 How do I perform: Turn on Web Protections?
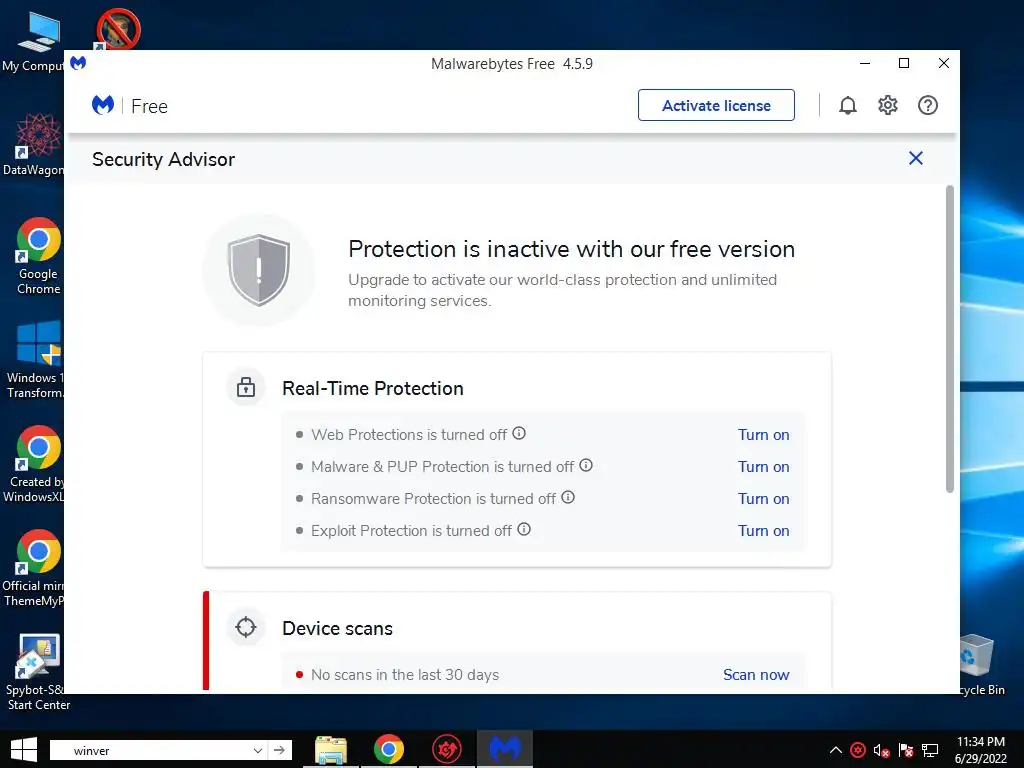coord(763,435)
